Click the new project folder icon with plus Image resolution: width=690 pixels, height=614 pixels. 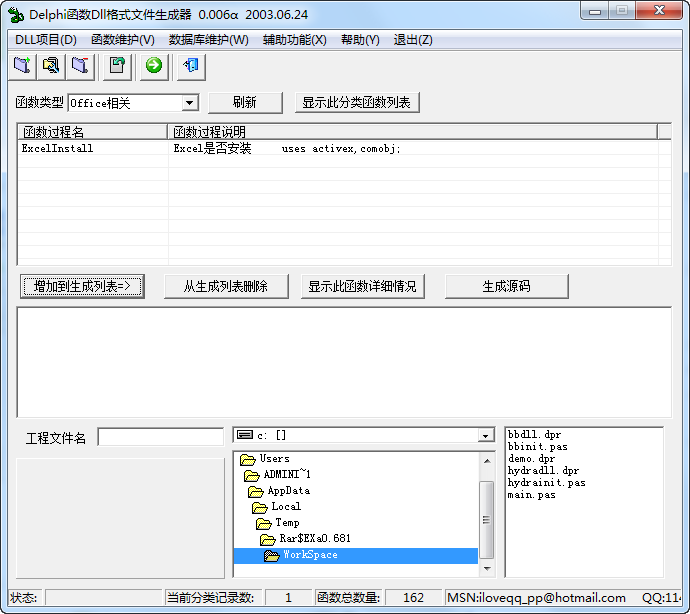pyautogui.click(x=22, y=66)
